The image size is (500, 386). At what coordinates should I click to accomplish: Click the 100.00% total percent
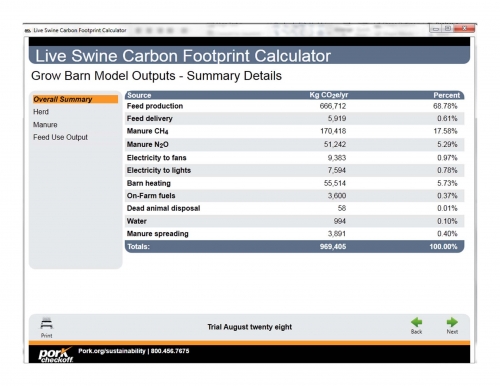tap(443, 247)
